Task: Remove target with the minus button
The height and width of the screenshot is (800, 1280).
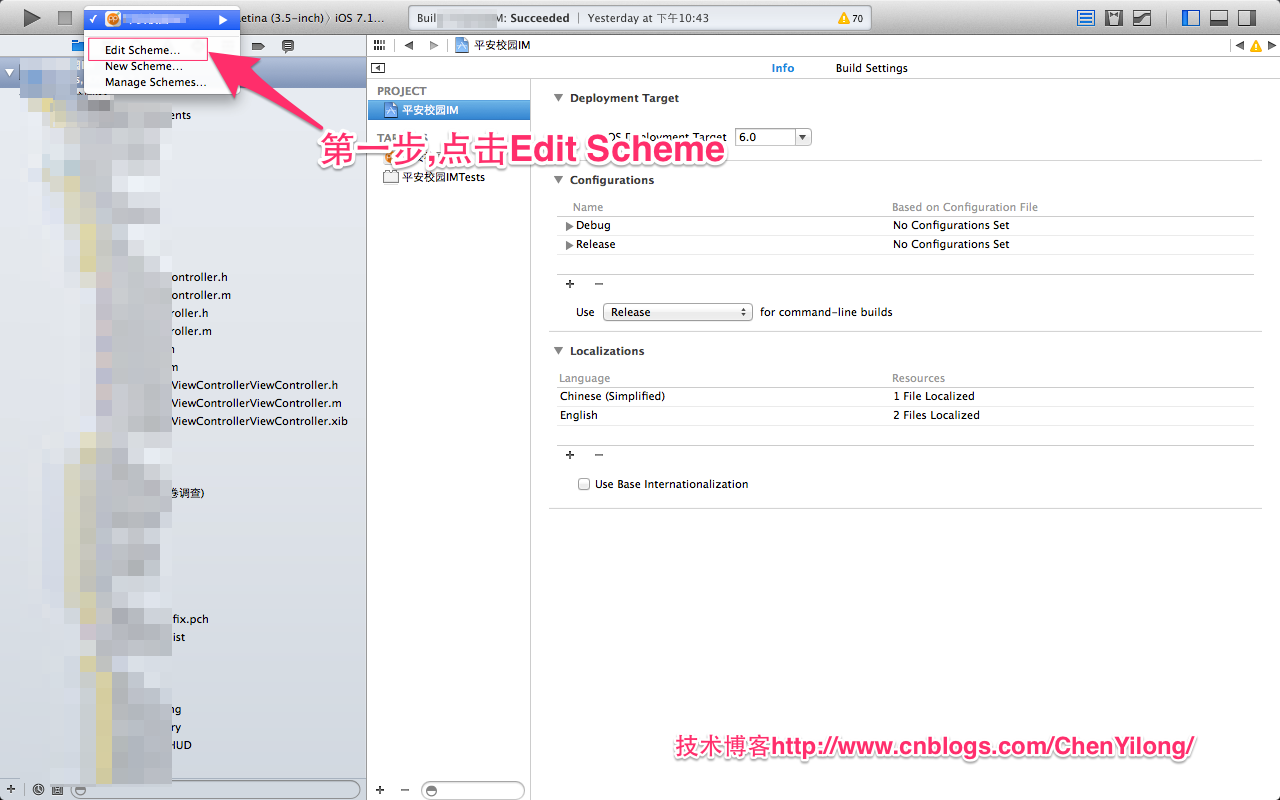Action: click(x=405, y=790)
